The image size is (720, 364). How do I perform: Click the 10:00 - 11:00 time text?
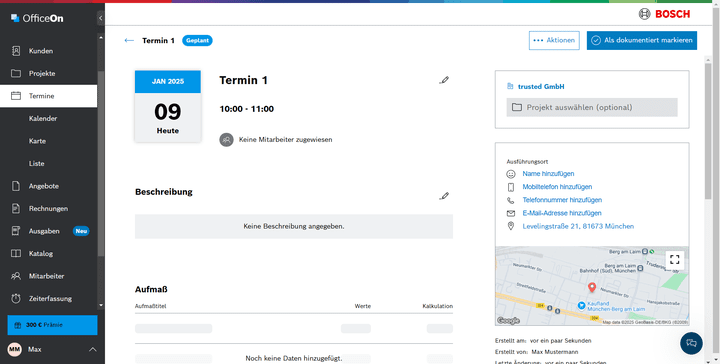(x=247, y=109)
